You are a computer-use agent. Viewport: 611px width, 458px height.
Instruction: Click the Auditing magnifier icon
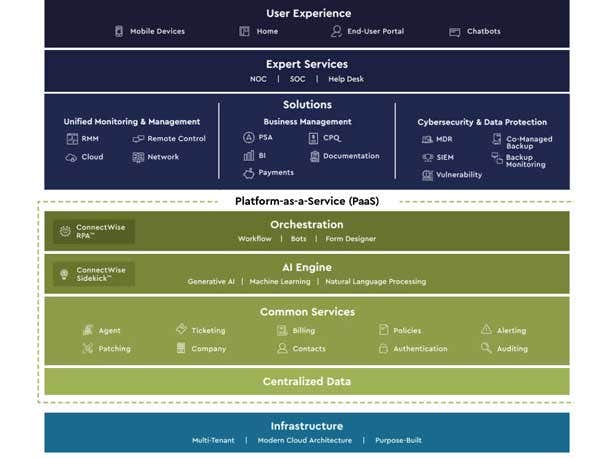click(x=486, y=349)
